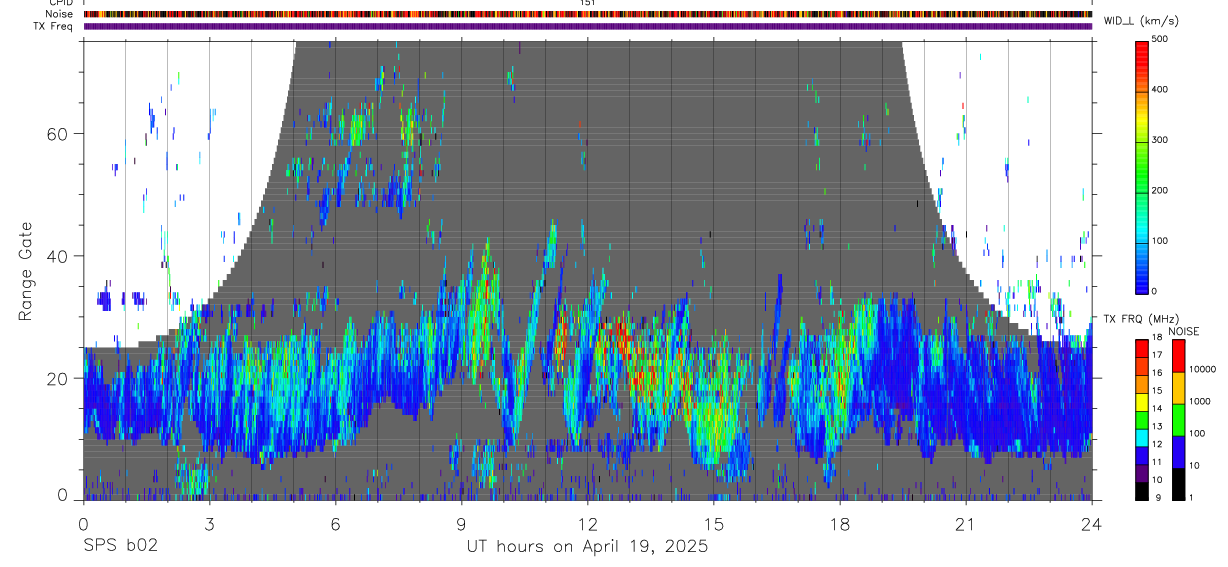The image size is (1228, 567).
Task: Click the SPS b02 radar beam label
Action: point(120,546)
